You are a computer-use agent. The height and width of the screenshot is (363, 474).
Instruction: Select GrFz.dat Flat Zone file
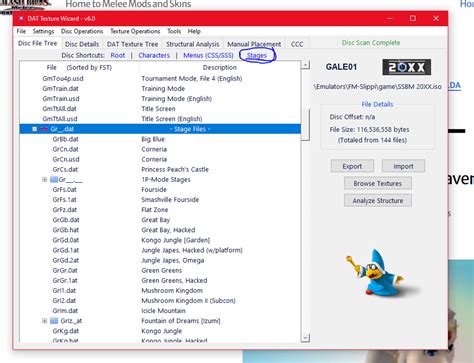click(x=160, y=210)
